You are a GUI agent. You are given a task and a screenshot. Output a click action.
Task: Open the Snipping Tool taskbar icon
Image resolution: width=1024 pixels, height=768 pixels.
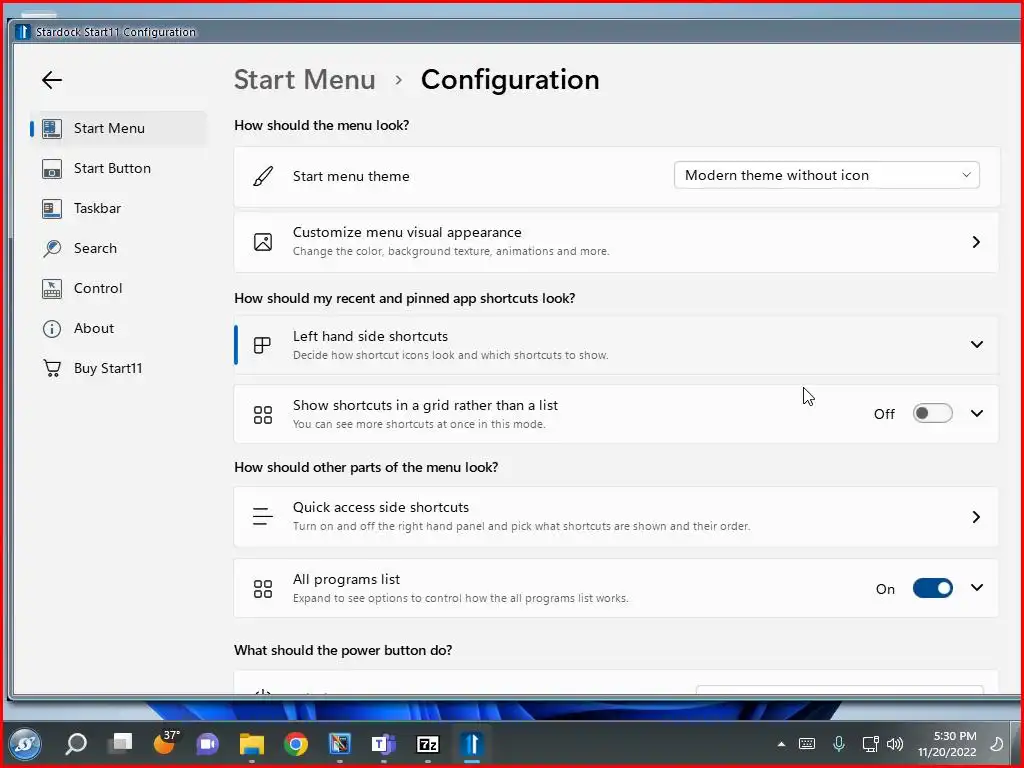(340, 744)
